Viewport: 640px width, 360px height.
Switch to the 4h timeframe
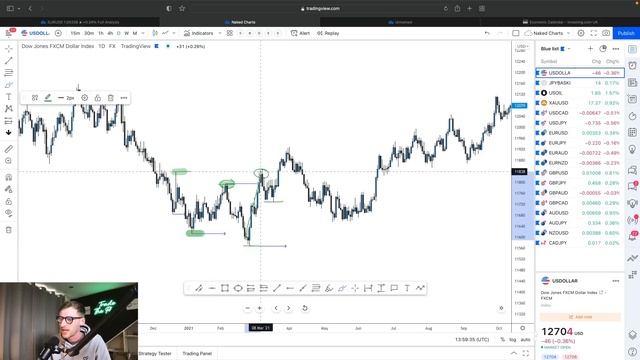point(110,33)
